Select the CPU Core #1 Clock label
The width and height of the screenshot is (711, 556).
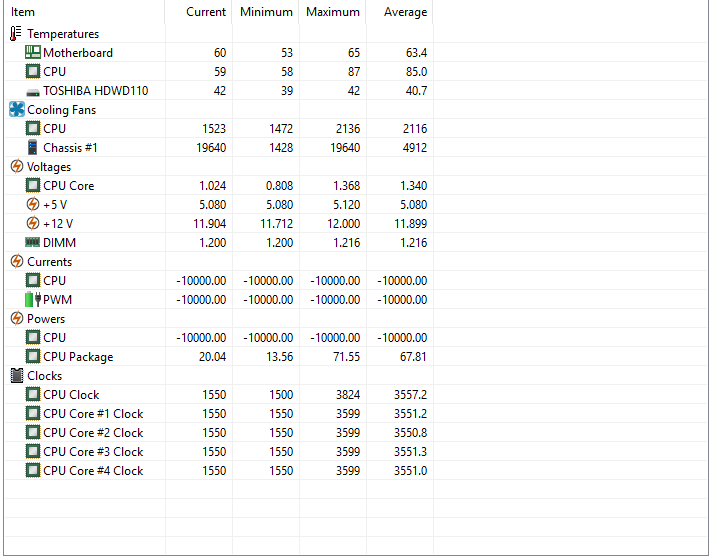click(93, 414)
